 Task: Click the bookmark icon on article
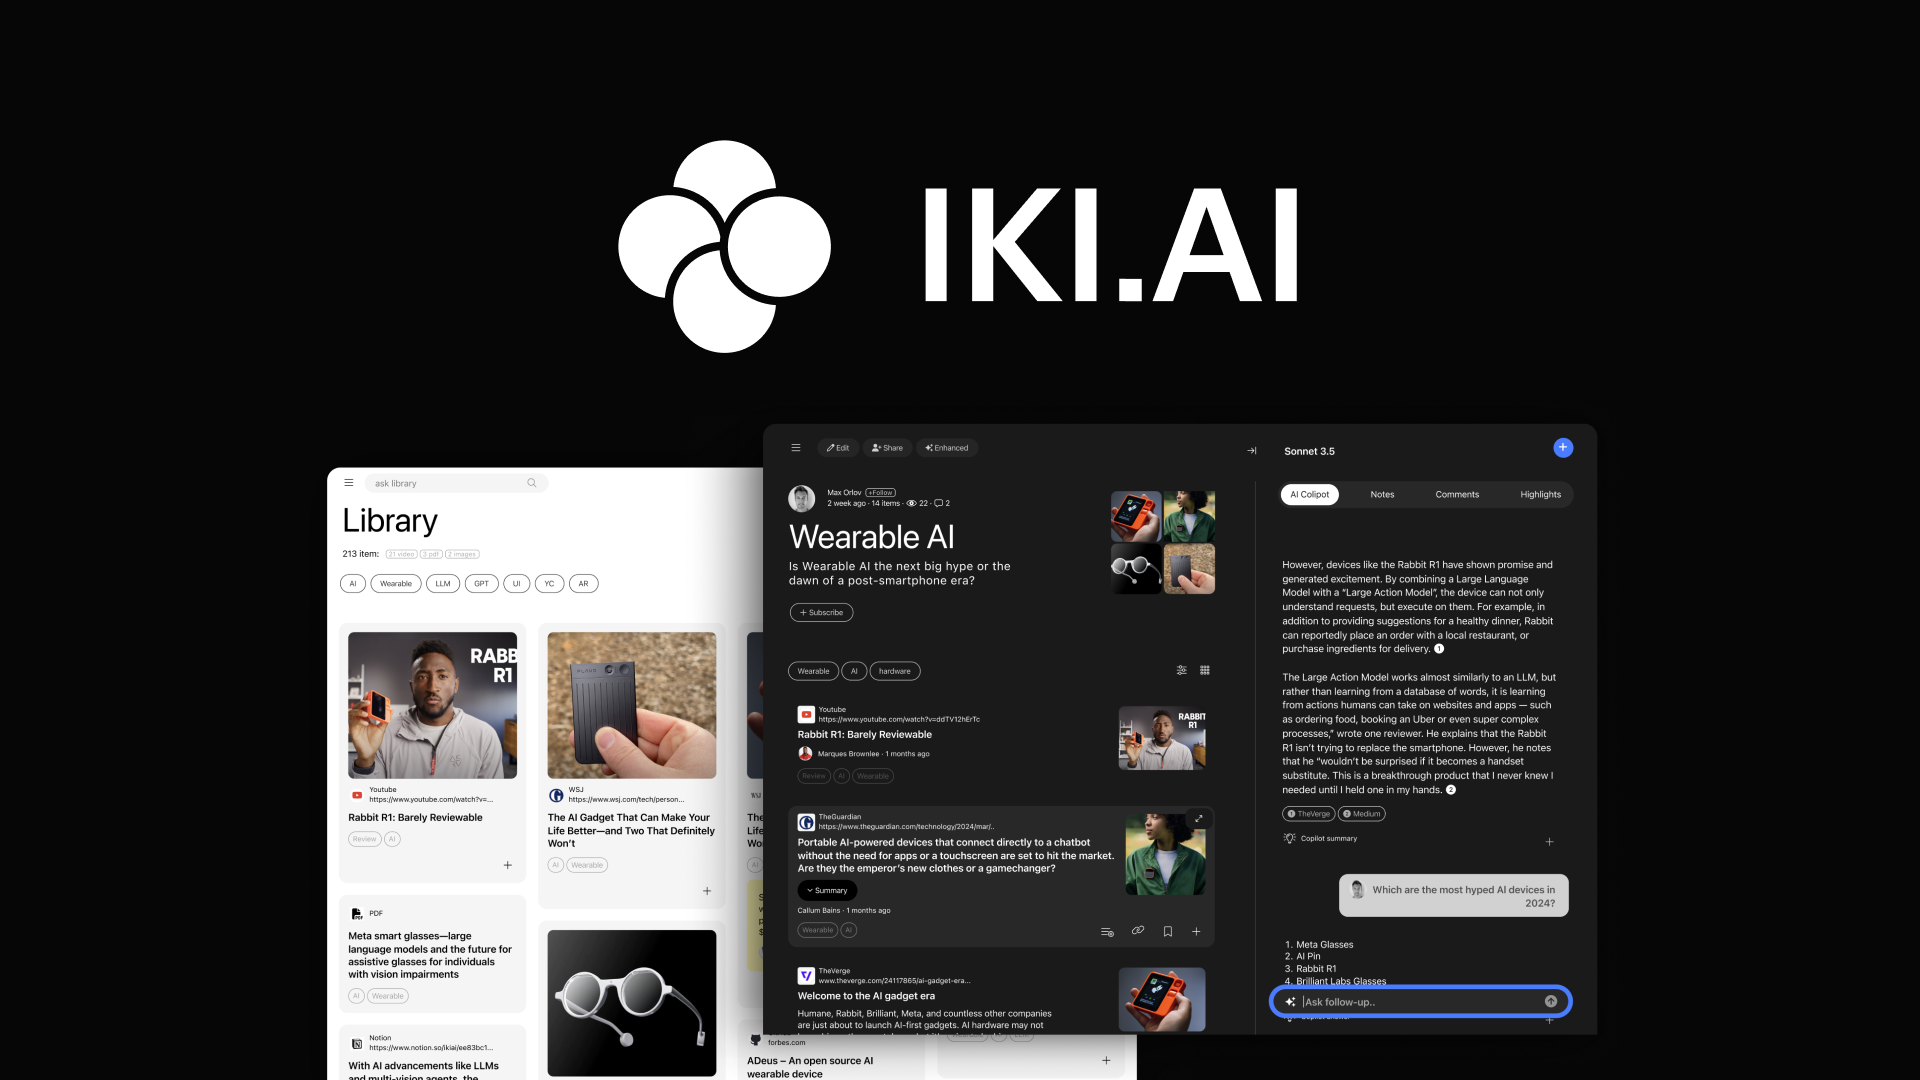pyautogui.click(x=1167, y=931)
